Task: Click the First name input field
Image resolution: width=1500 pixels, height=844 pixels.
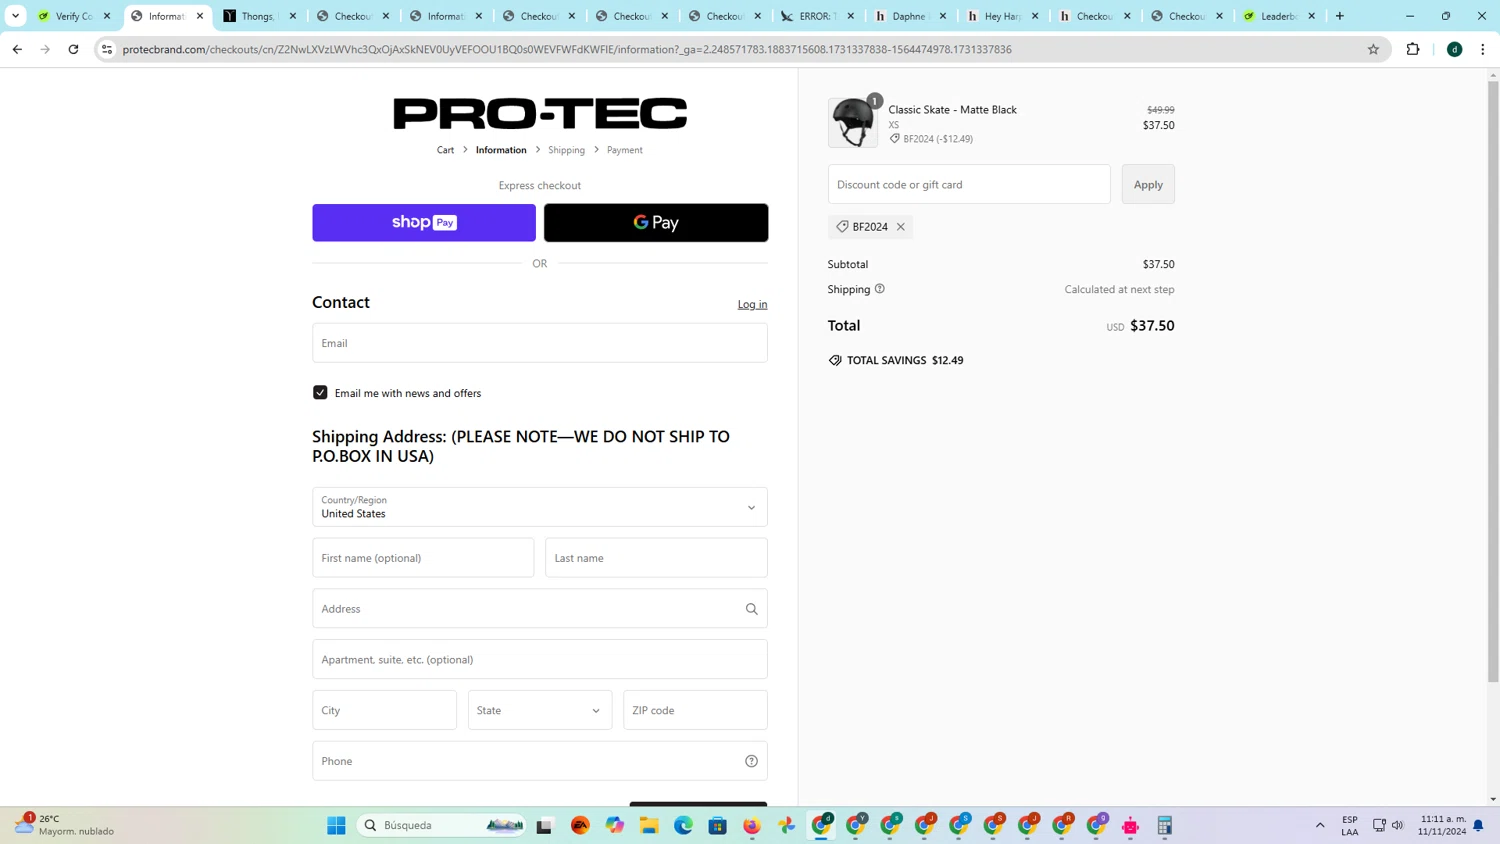Action: point(423,558)
